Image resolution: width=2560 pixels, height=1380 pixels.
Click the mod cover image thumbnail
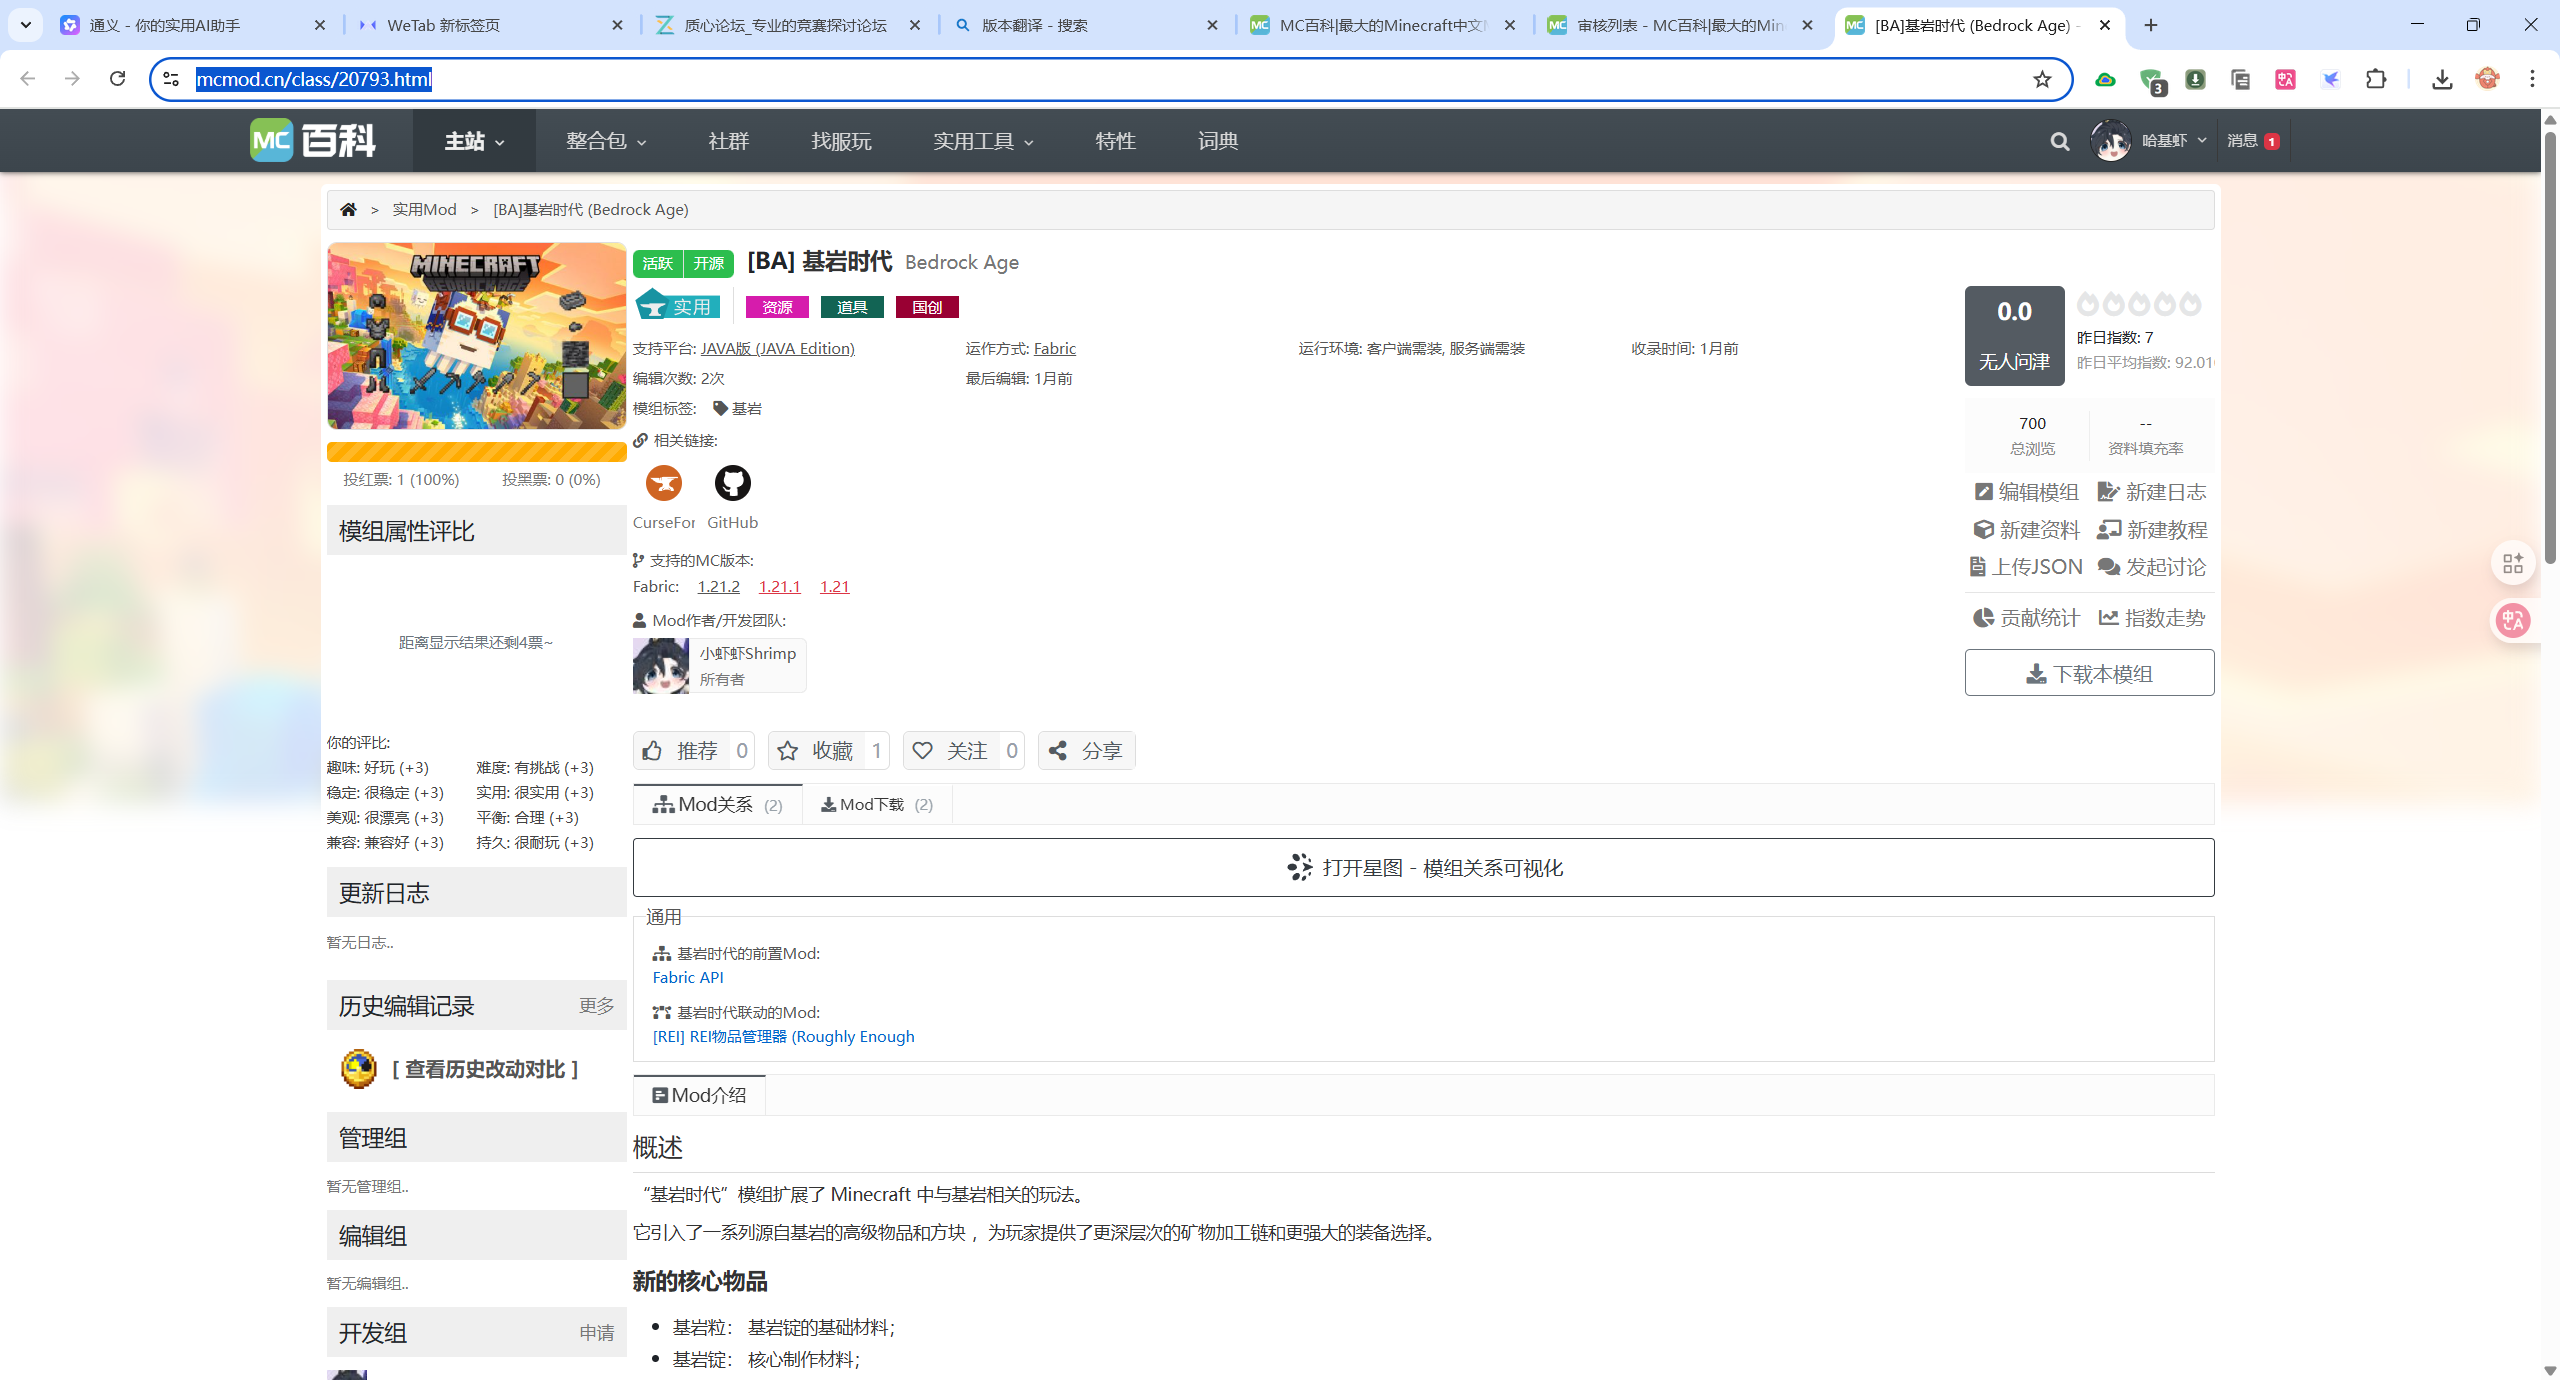(476, 336)
